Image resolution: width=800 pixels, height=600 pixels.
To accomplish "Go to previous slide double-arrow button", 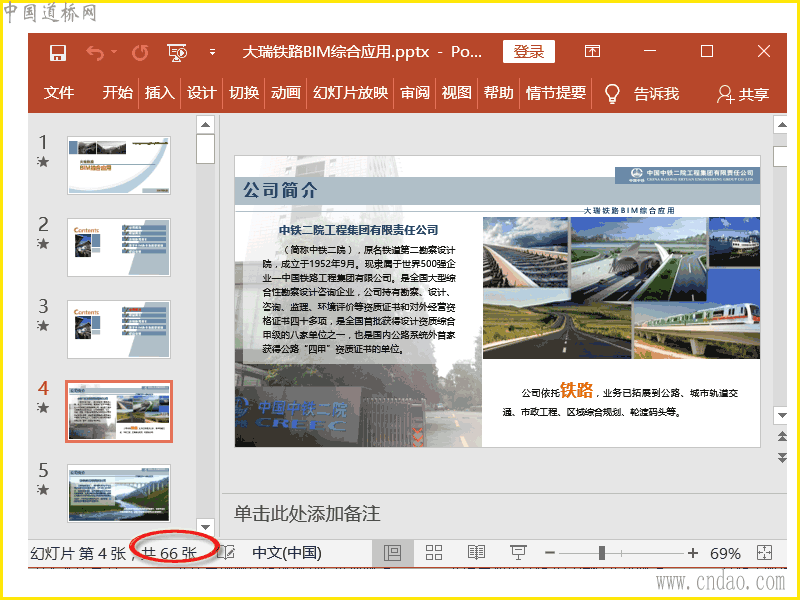I will tap(782, 436).
